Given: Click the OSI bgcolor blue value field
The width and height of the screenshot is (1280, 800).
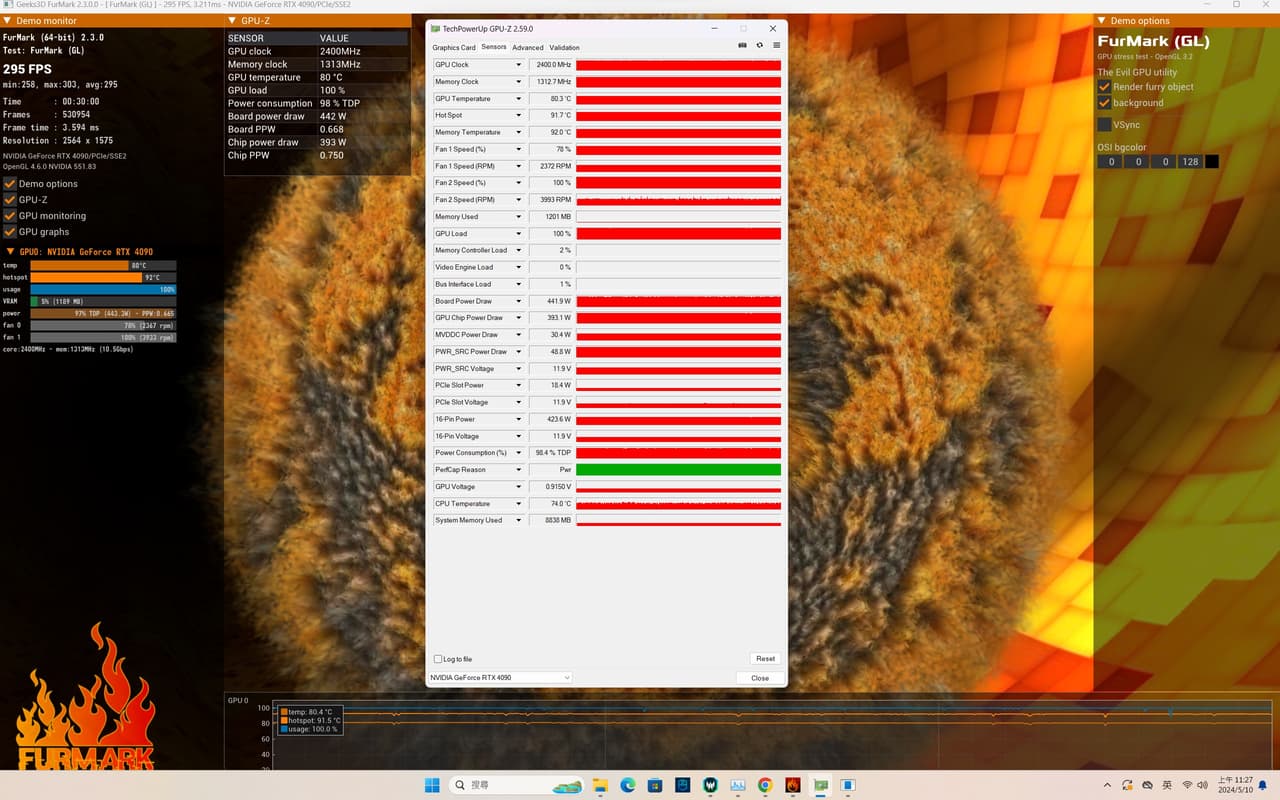Looking at the screenshot, I should tap(1163, 162).
